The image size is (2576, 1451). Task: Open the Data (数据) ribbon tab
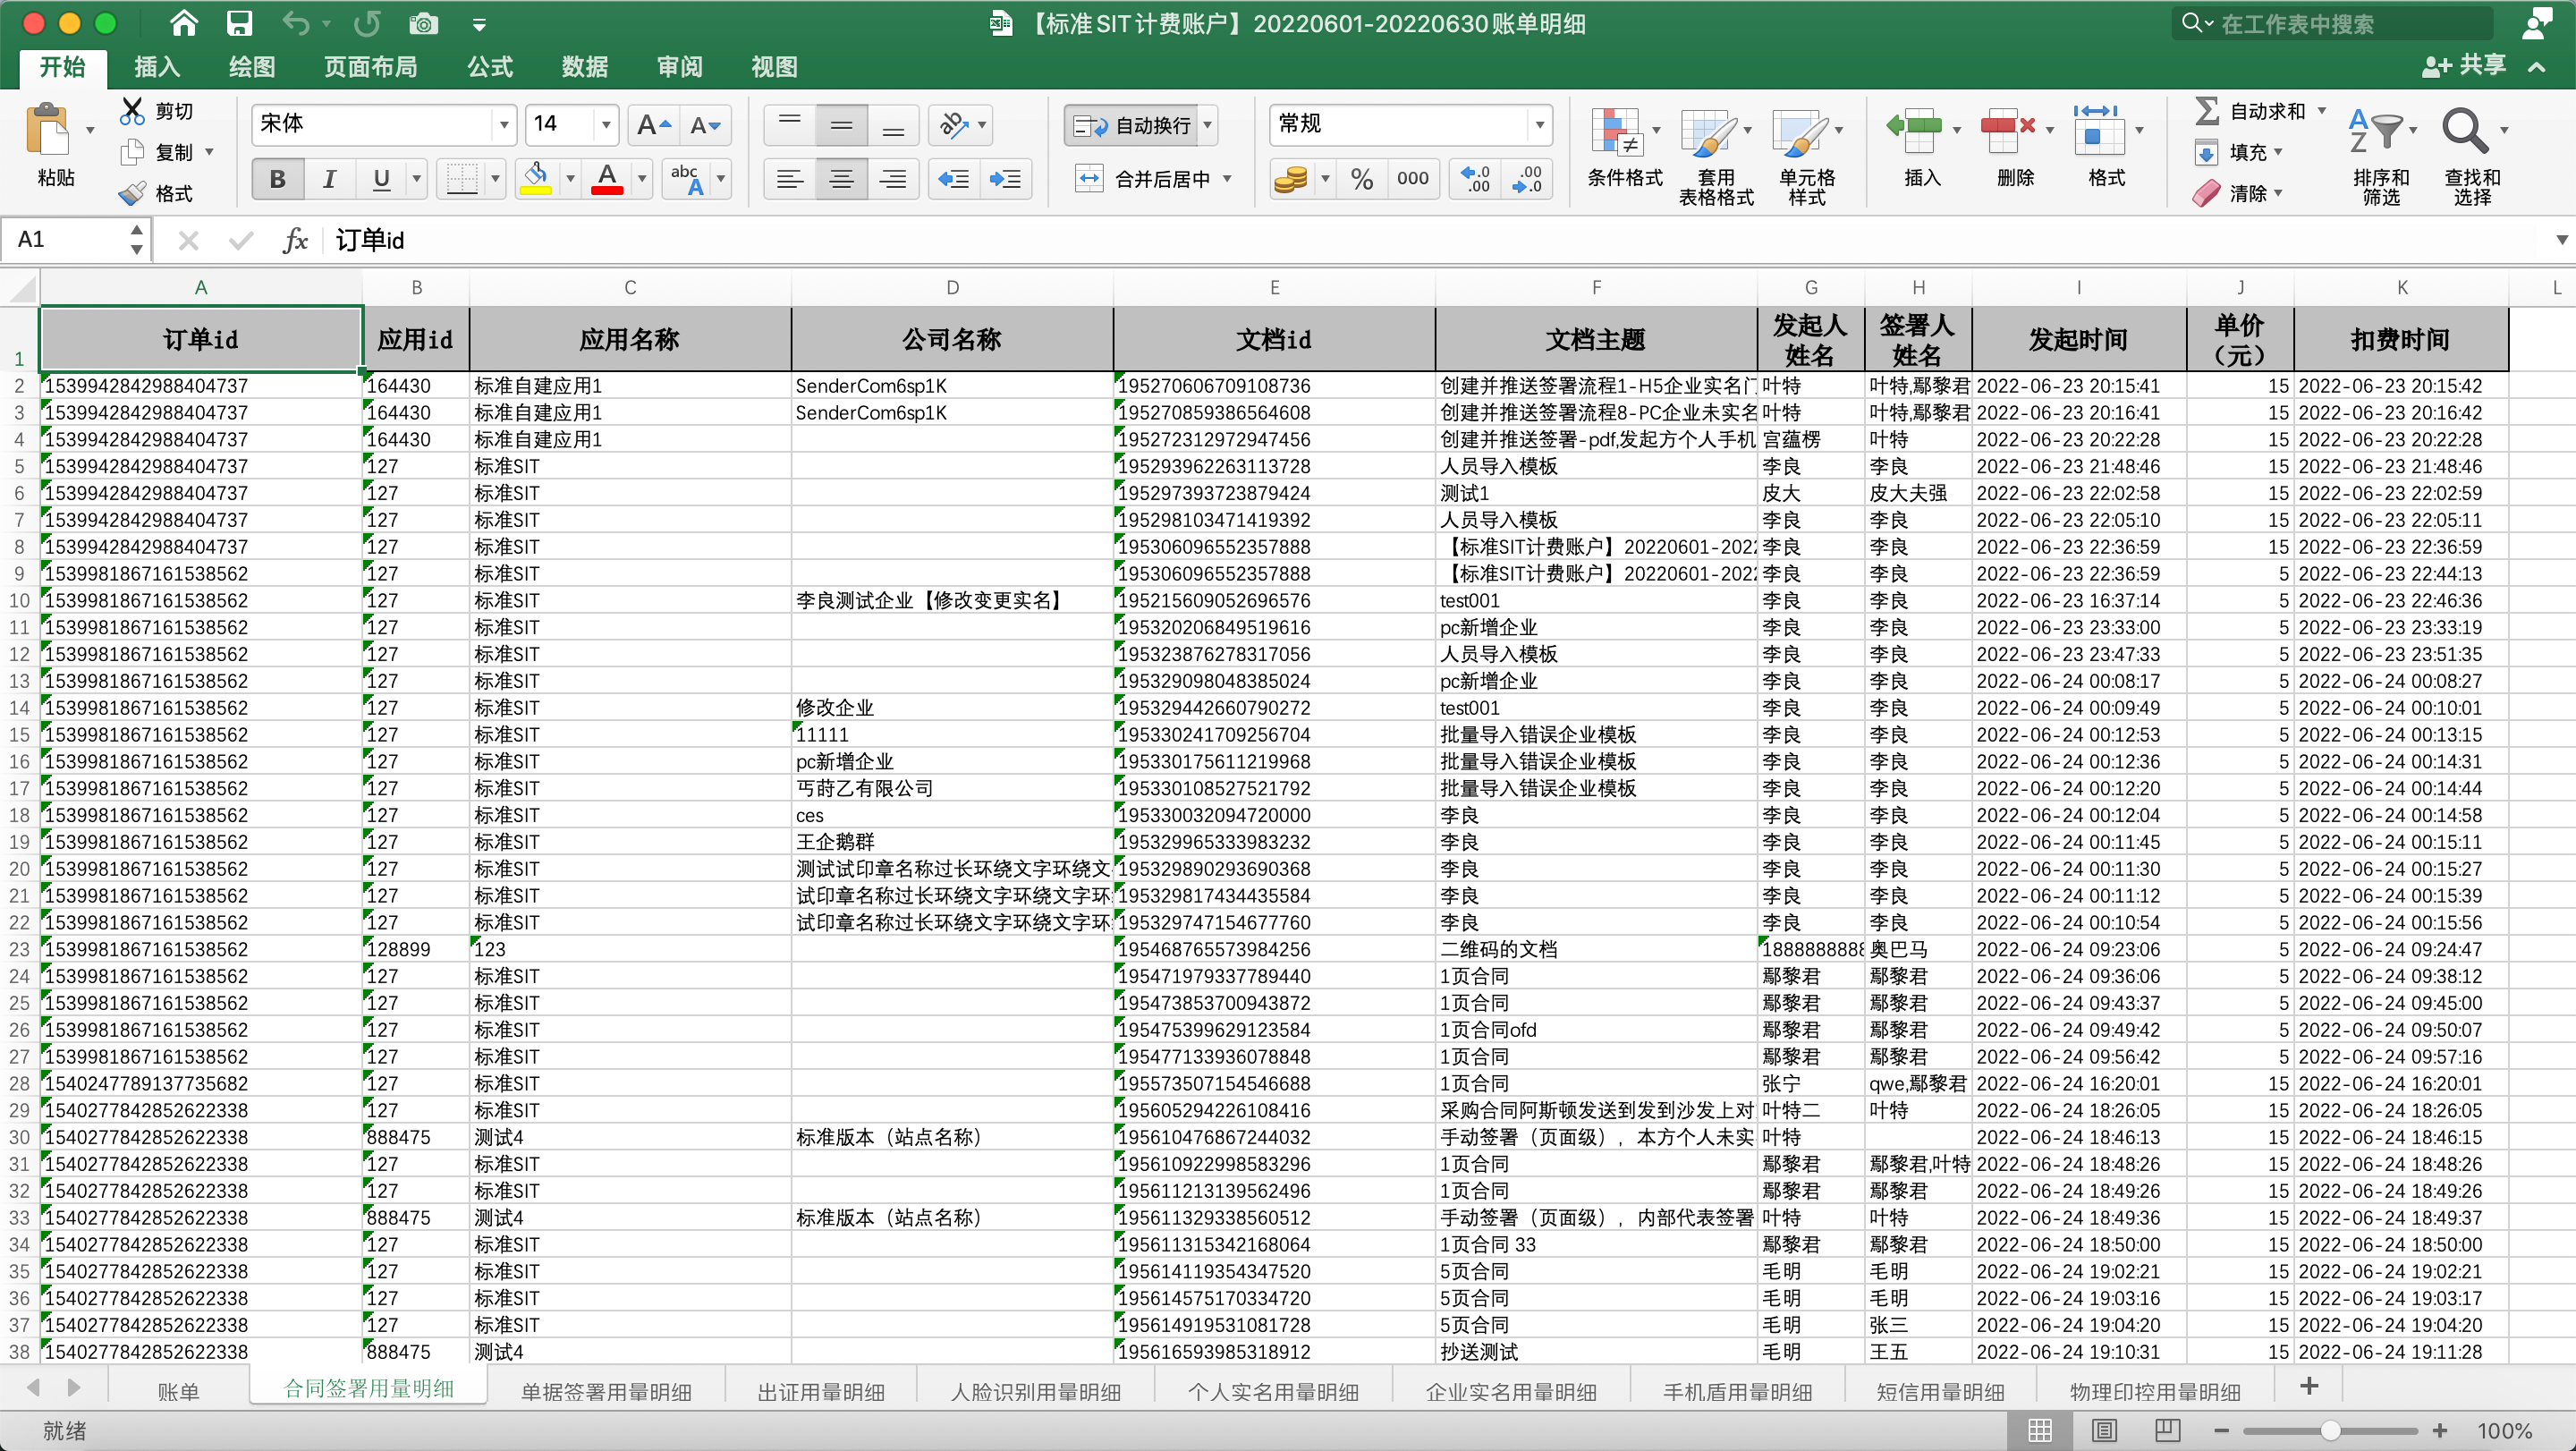[585, 67]
